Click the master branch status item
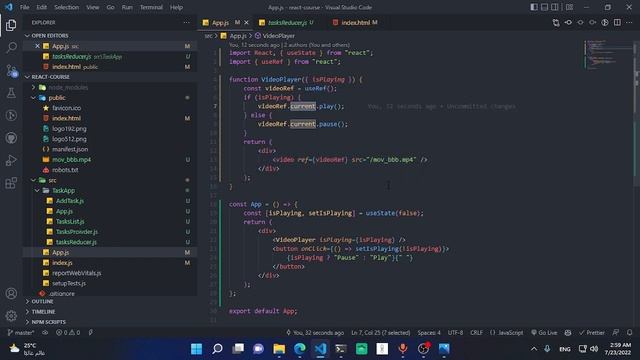The width and height of the screenshot is (640, 360). coord(21,333)
